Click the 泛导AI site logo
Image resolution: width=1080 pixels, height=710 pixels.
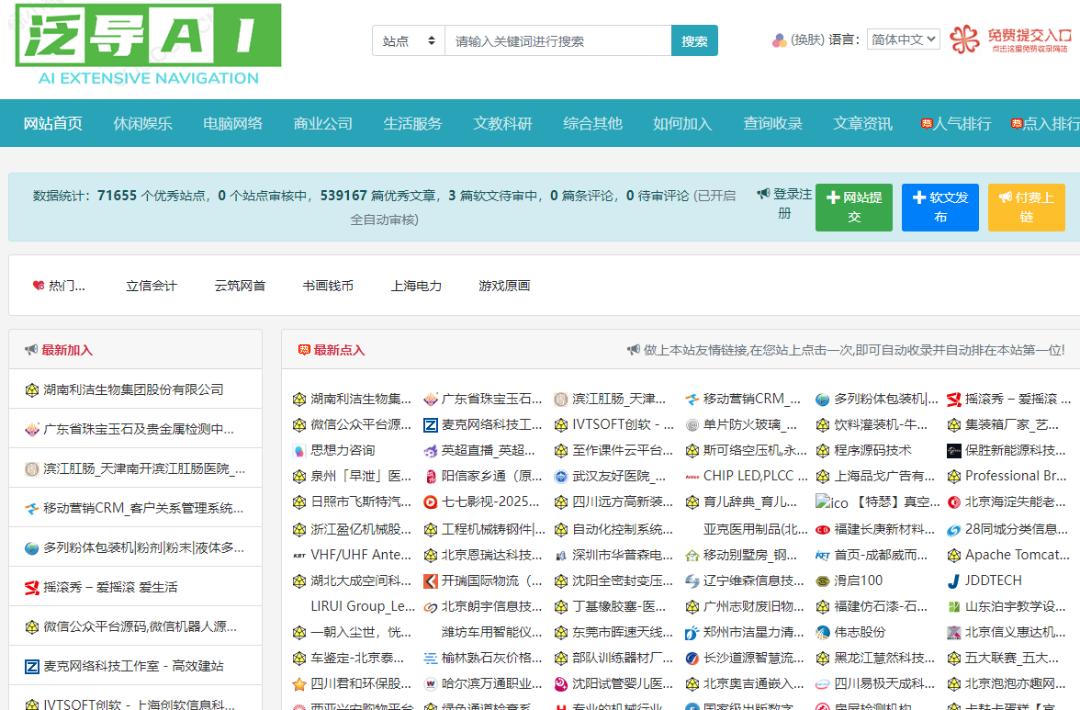[148, 48]
